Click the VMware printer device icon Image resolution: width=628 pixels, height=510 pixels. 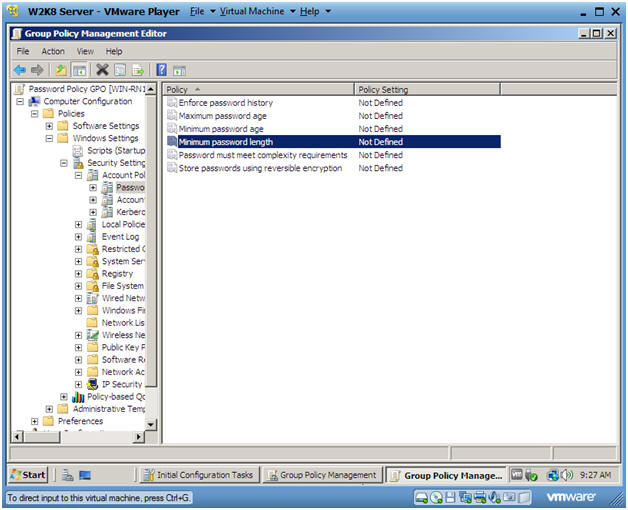pos(480,498)
